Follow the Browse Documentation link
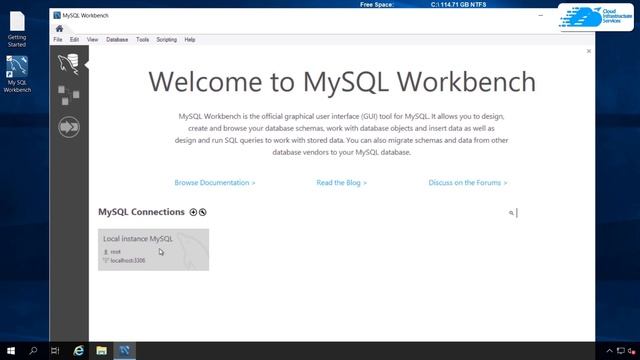The height and width of the screenshot is (360, 640). 215,182
